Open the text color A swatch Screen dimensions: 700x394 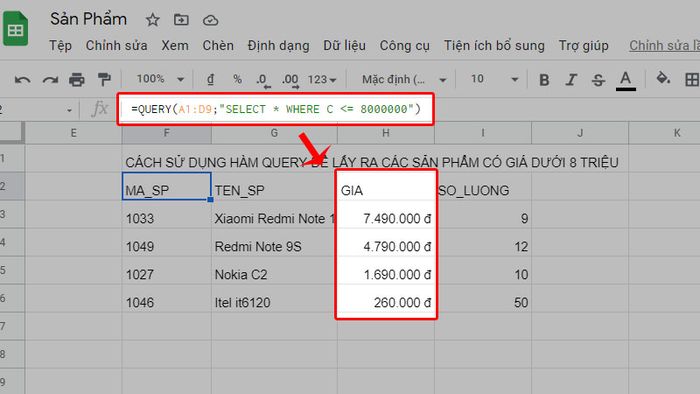coord(625,80)
